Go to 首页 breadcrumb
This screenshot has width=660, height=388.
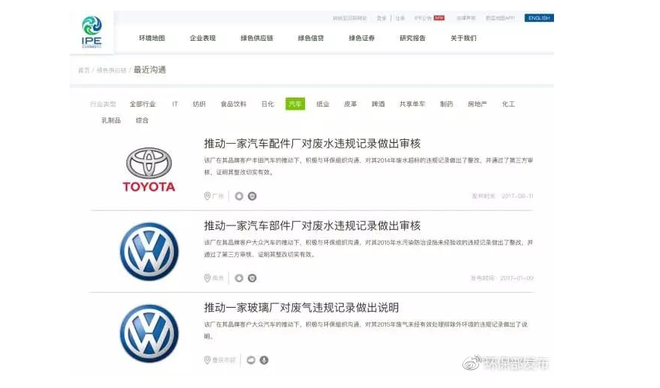pos(84,70)
